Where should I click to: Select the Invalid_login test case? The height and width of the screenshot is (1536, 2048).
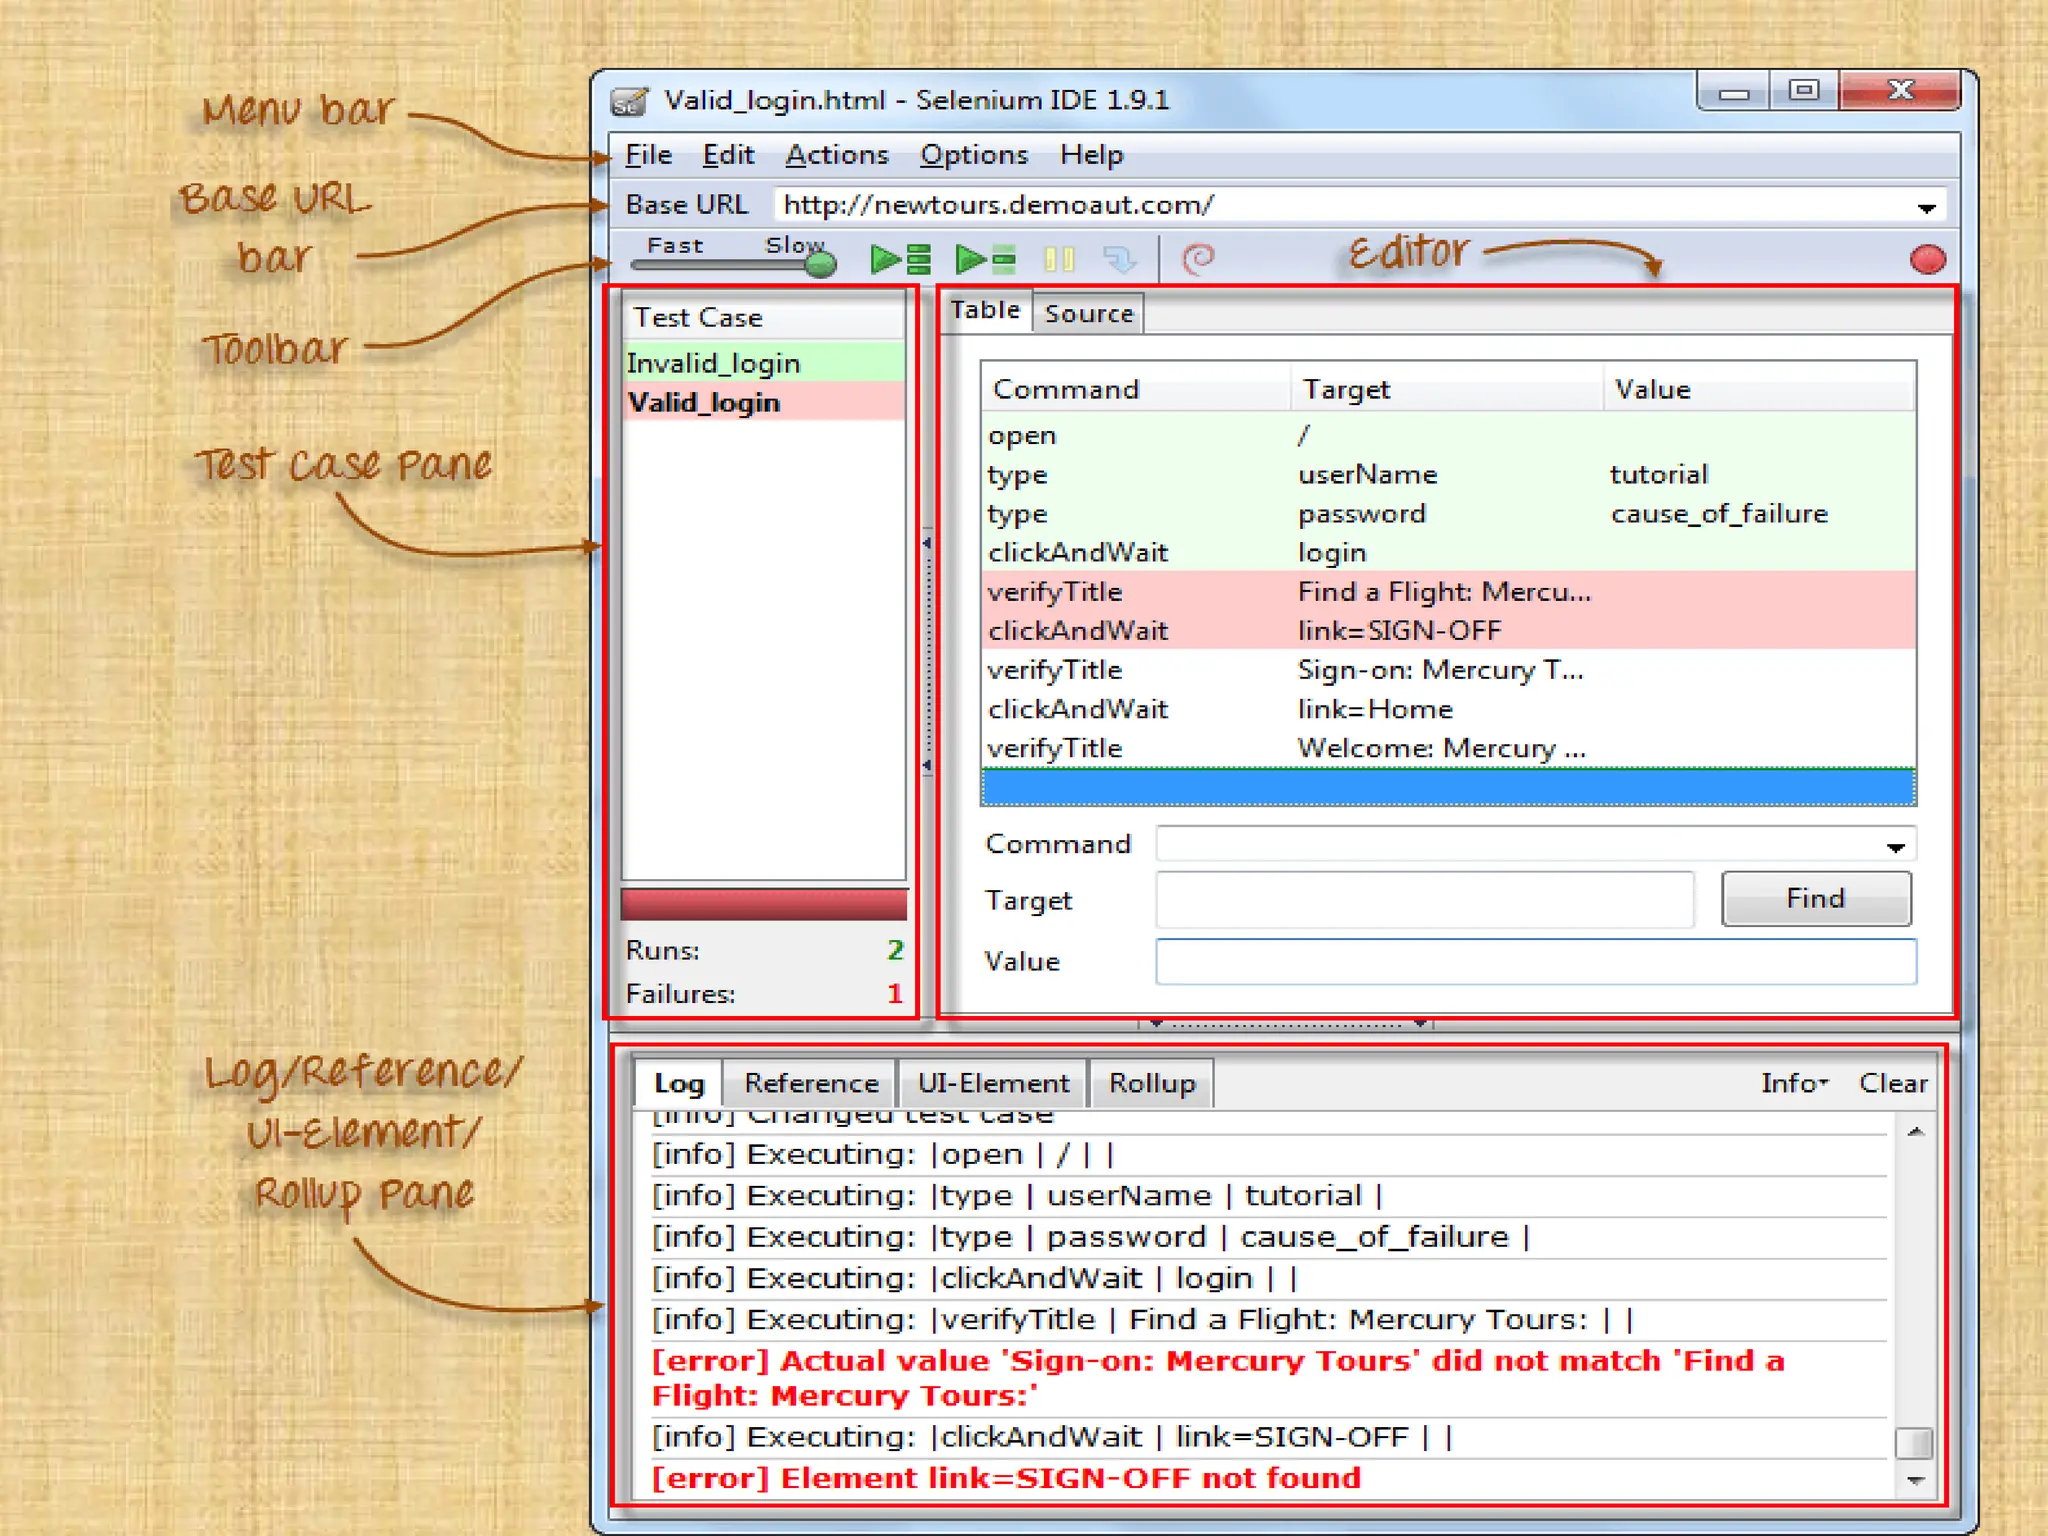coord(713,363)
